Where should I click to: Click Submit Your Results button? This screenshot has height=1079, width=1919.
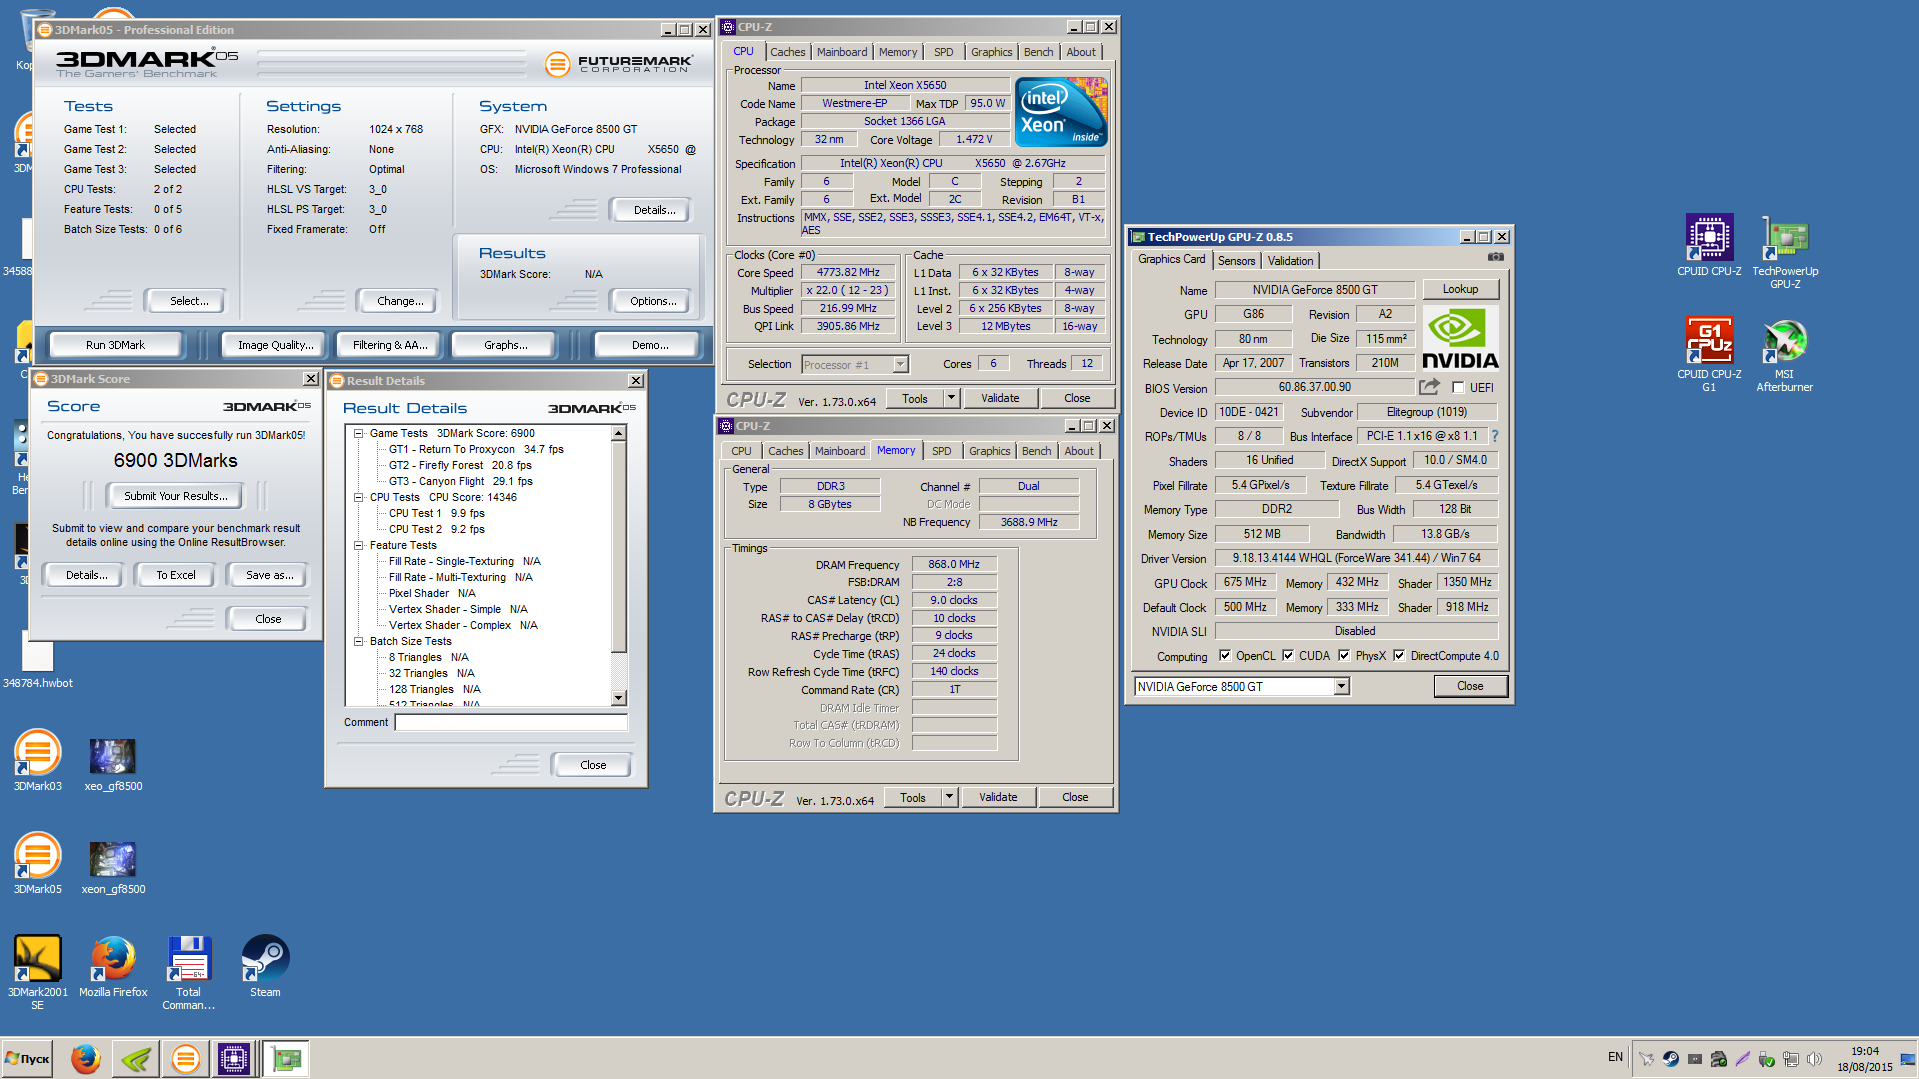176,496
